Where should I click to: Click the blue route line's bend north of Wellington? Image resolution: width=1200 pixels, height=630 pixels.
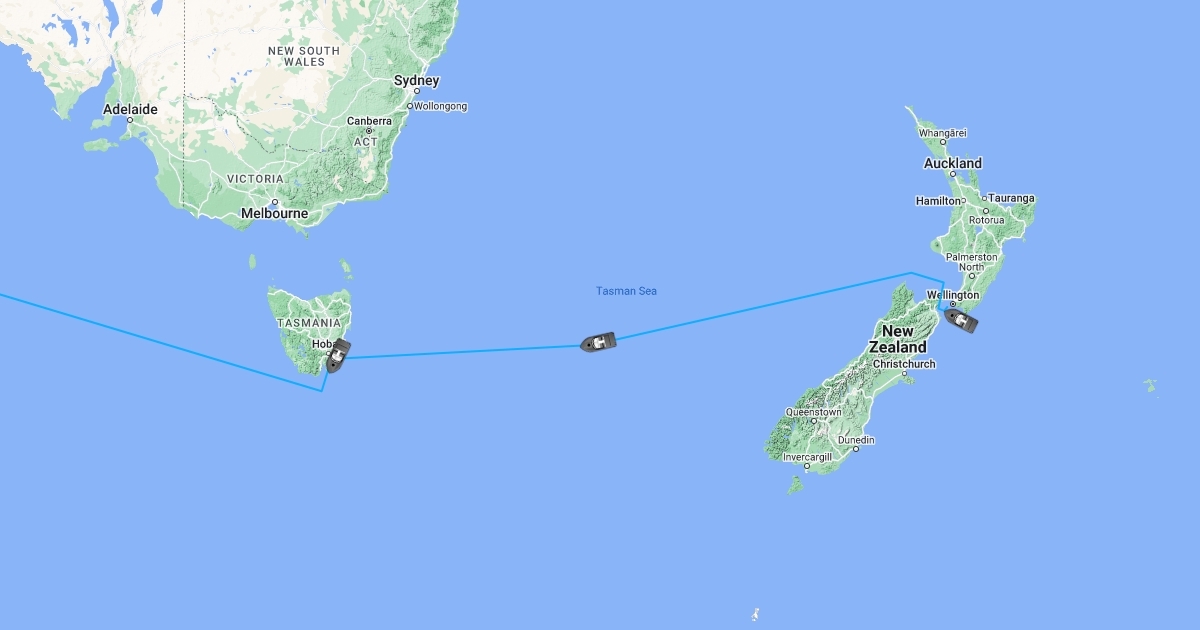point(943,281)
